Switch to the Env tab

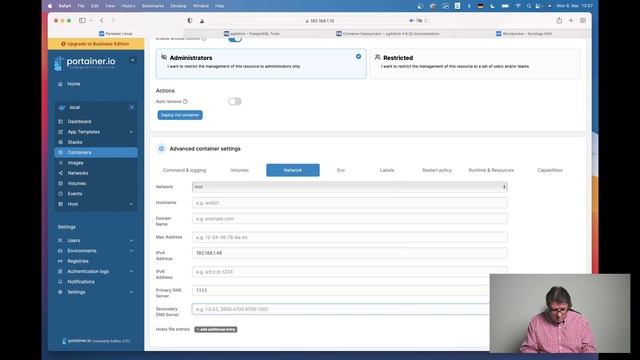point(341,170)
